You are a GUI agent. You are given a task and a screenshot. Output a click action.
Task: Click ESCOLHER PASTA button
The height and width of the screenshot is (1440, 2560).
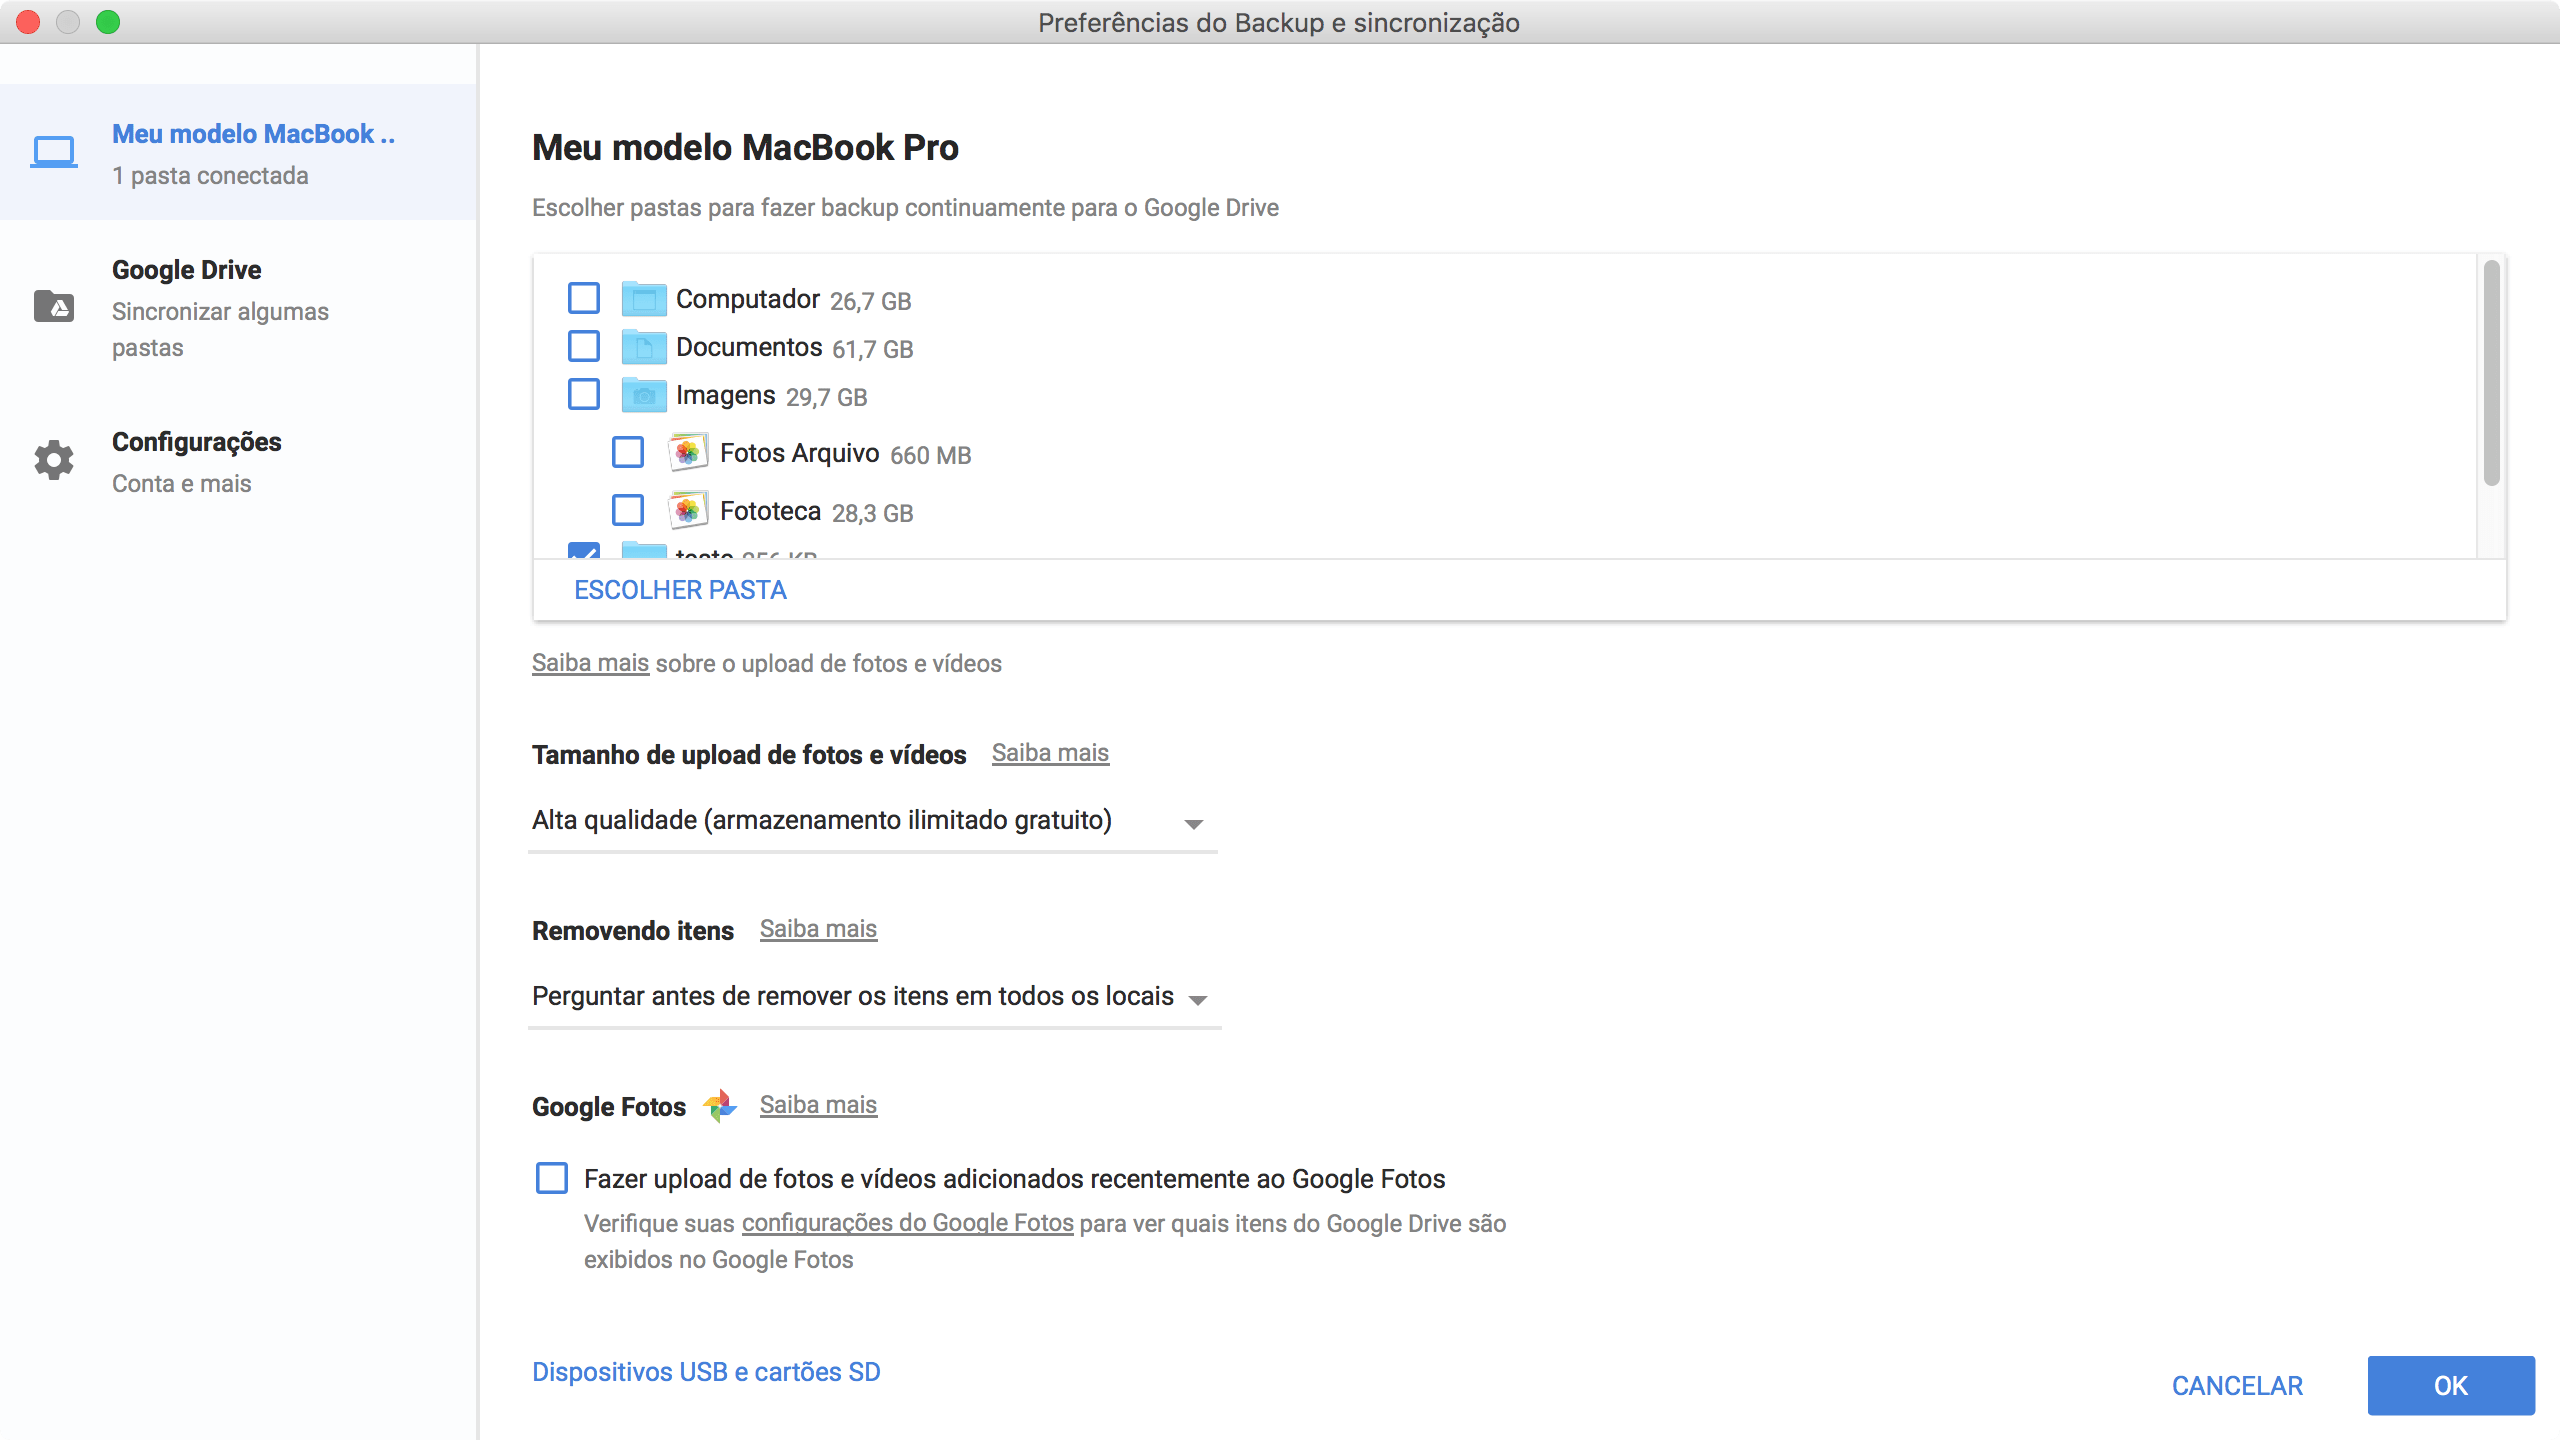point(680,590)
